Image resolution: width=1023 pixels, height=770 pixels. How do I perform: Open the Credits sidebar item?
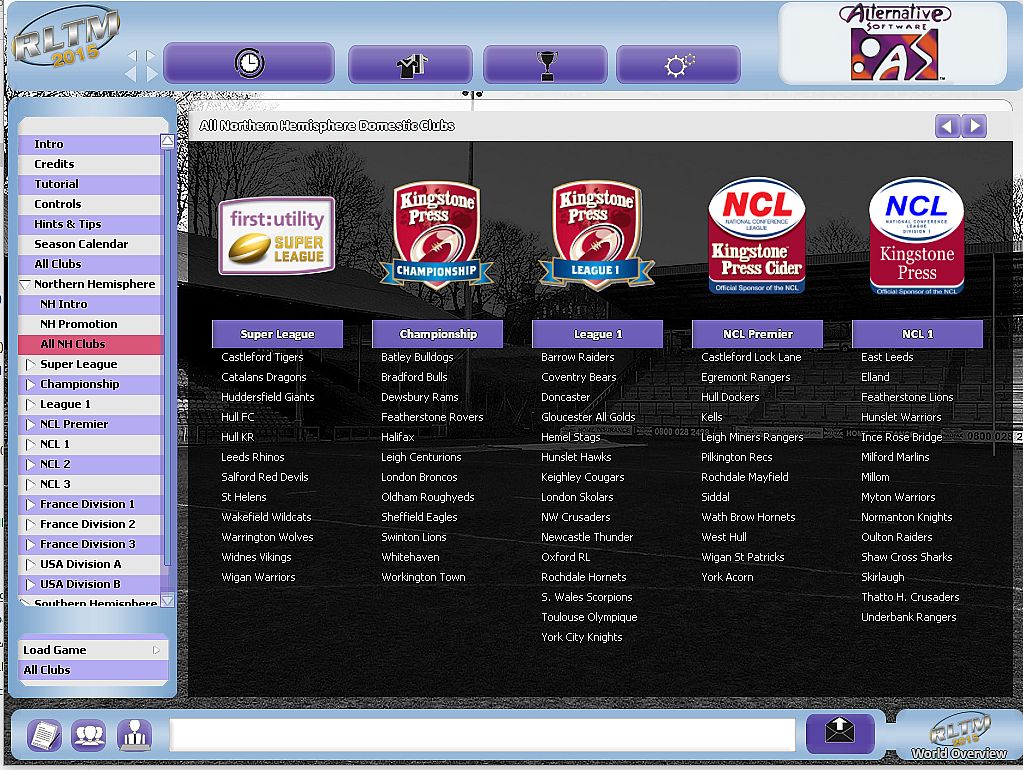pyautogui.click(x=89, y=164)
